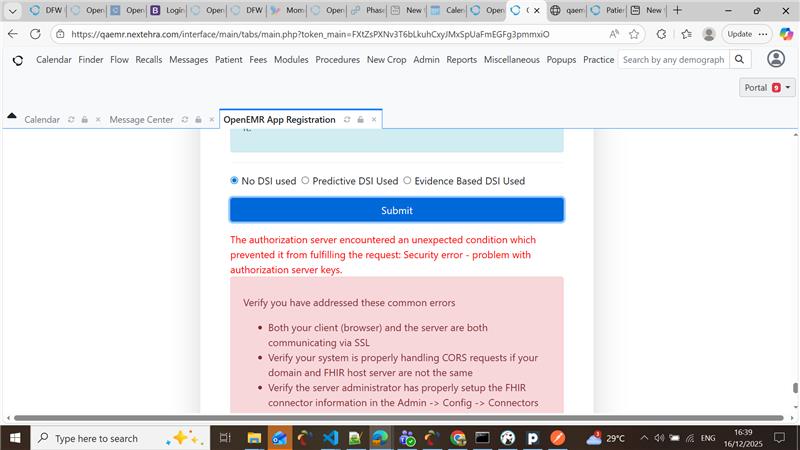Expand the Portal dropdown button
800x450 pixels.
pyautogui.click(x=767, y=88)
